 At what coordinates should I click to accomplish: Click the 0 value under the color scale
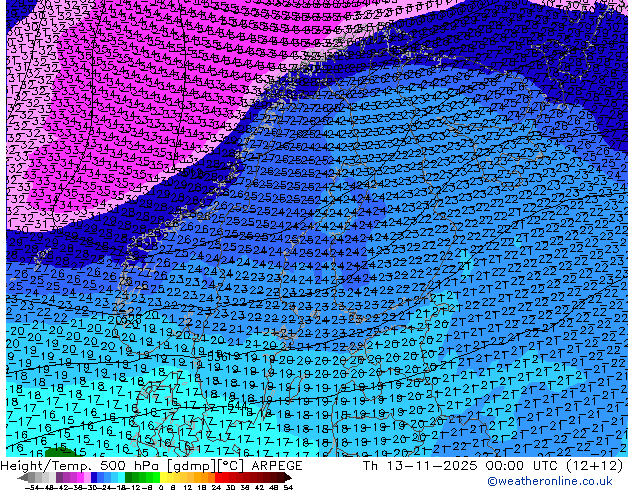[161, 487]
